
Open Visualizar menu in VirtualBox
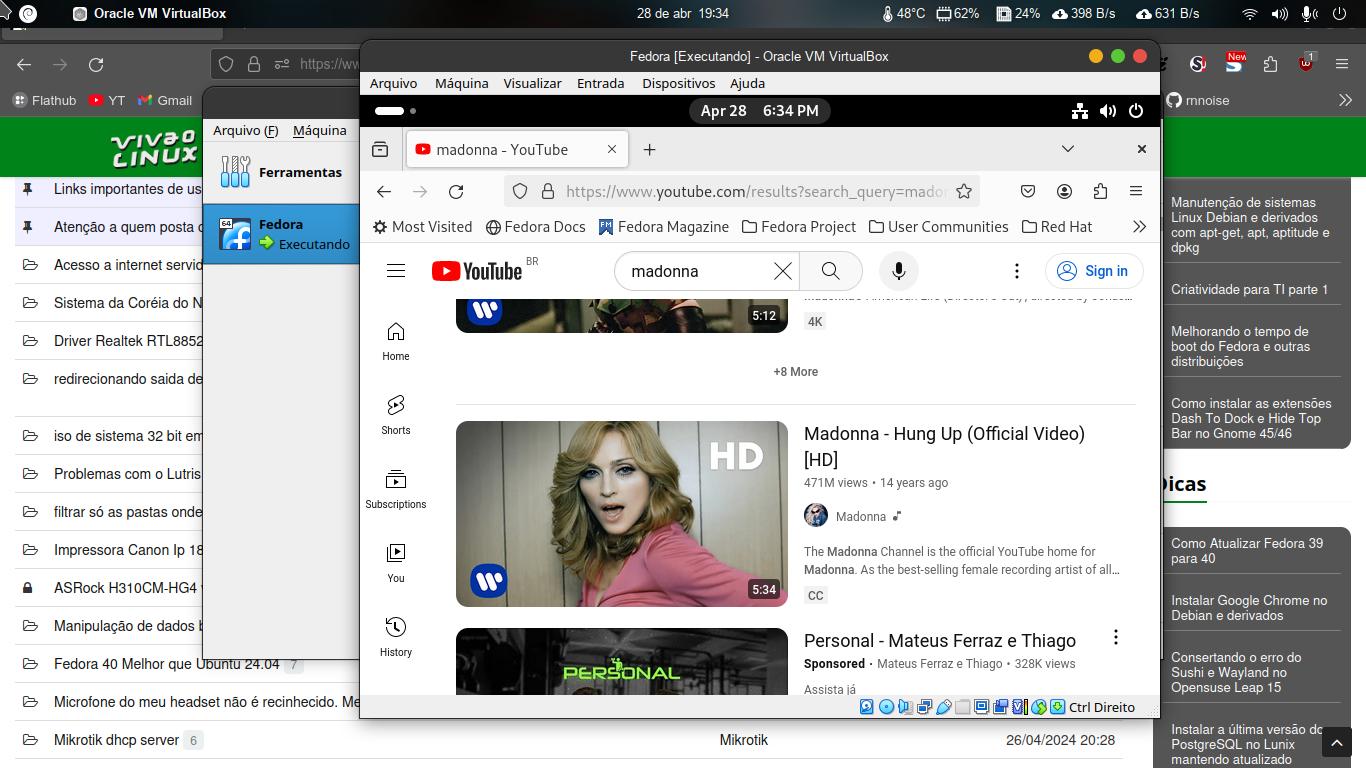[532, 83]
